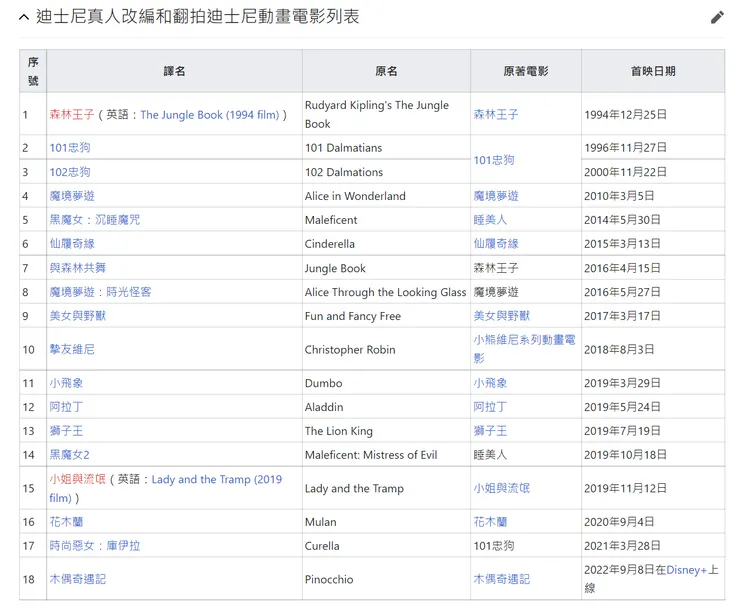Screen dimensions: 740x611
Task: Open The Jungle Book (1994 film) English link
Action: tap(210, 115)
